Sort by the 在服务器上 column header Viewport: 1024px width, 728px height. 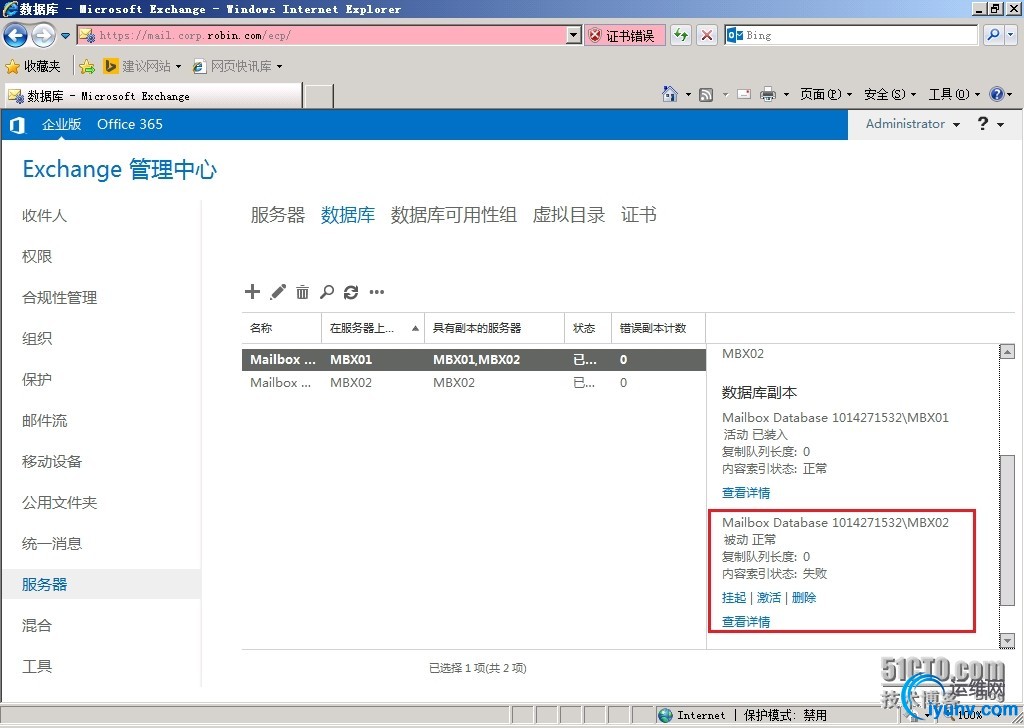370,328
